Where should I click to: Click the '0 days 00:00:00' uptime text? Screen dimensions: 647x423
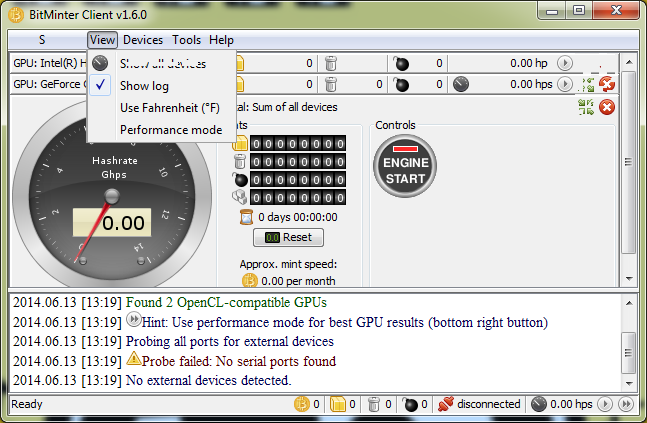(x=298, y=217)
